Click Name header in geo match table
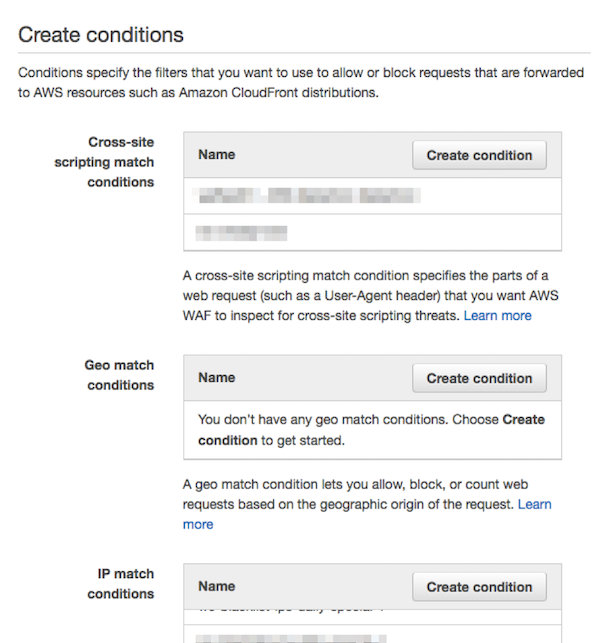Viewport: 600px width, 643px height. click(217, 378)
